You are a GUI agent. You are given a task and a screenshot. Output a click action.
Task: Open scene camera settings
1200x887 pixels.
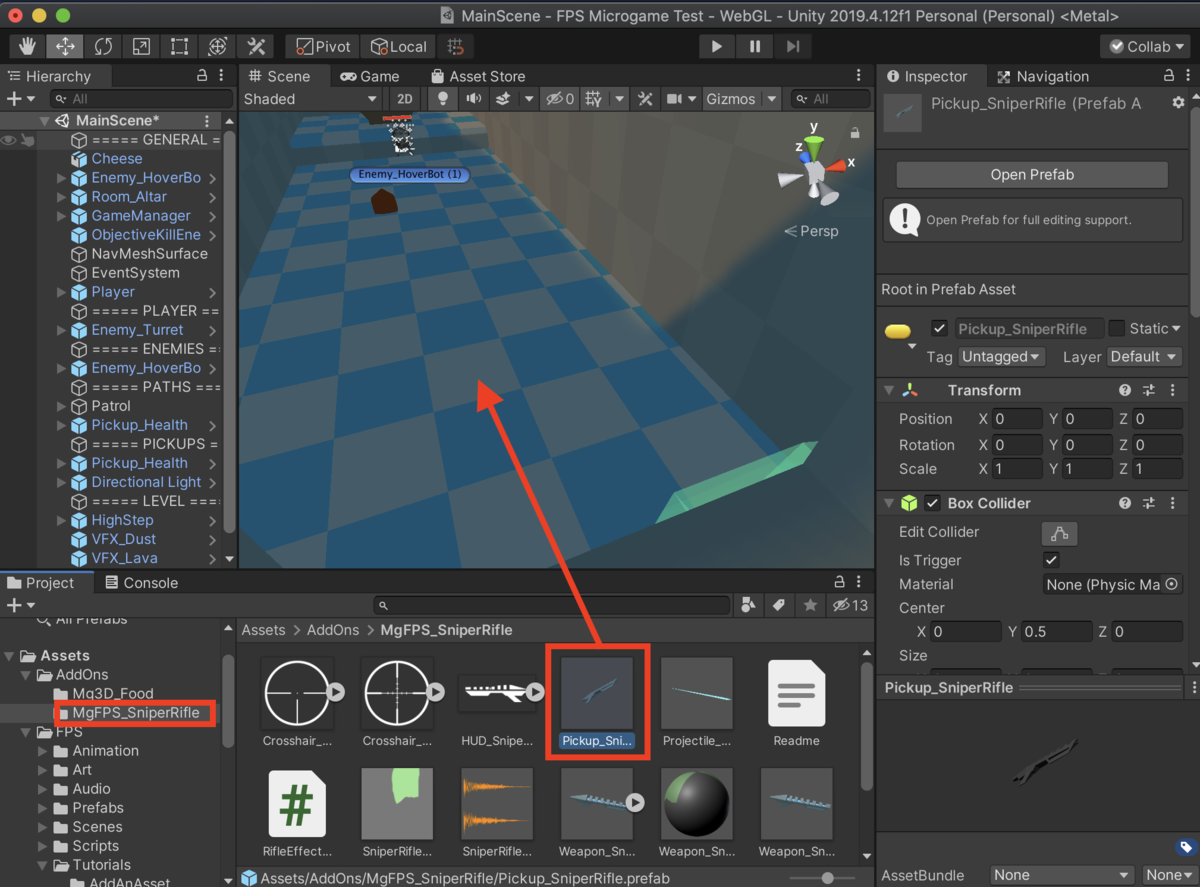(675, 99)
